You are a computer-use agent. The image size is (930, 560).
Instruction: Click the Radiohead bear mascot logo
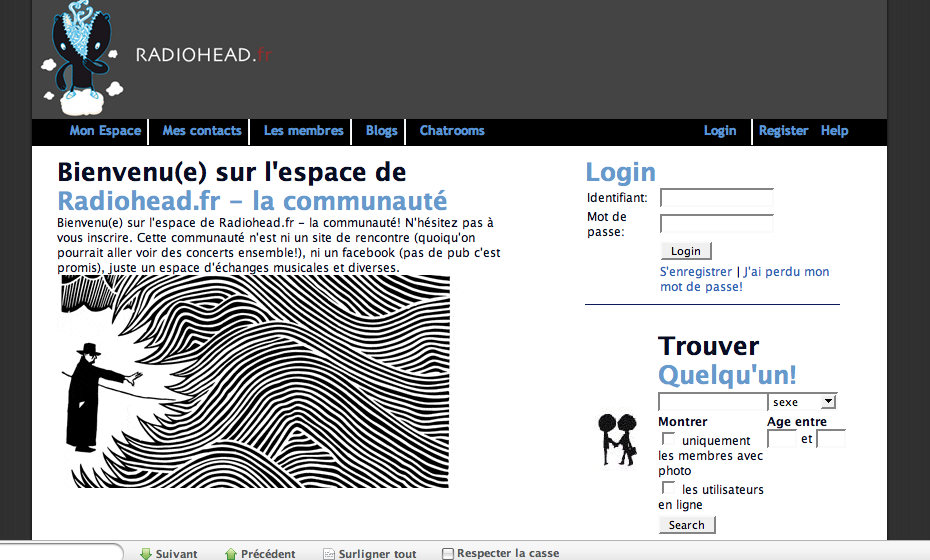[80, 58]
